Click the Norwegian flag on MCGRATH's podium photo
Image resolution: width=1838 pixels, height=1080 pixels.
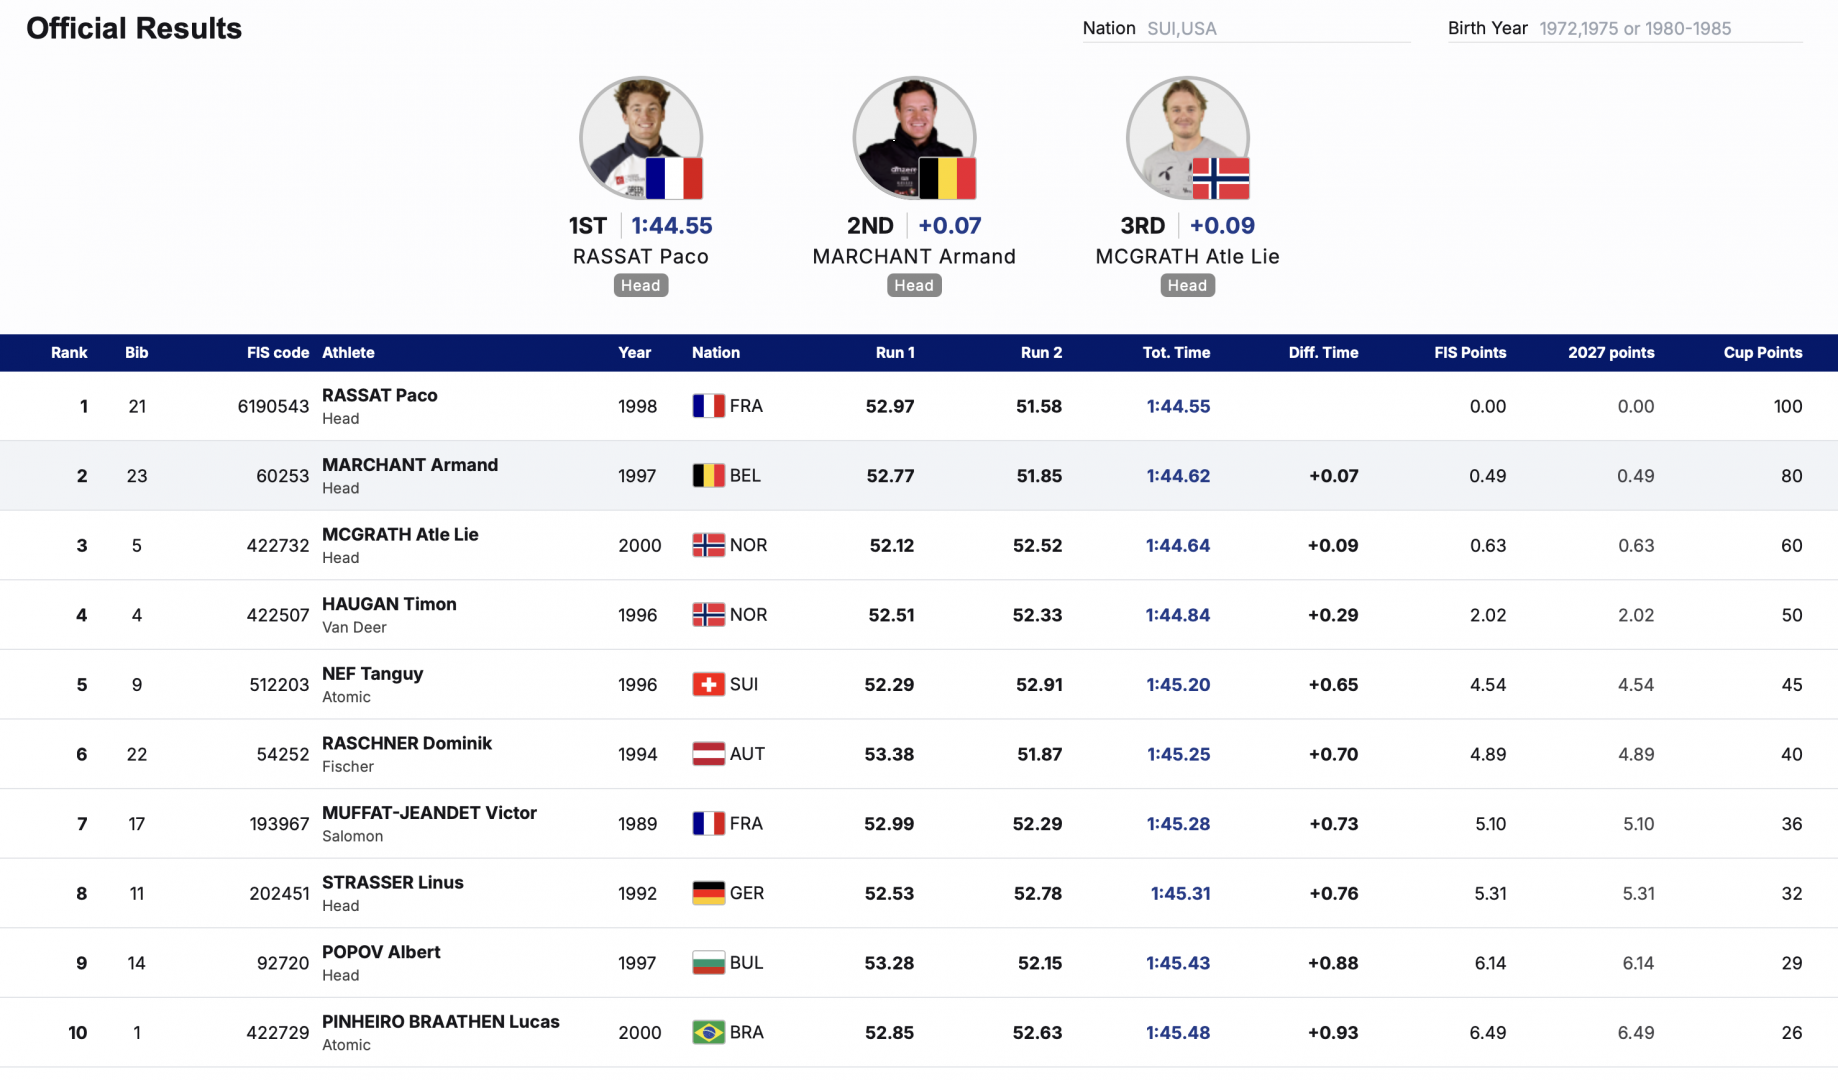coord(1220,179)
